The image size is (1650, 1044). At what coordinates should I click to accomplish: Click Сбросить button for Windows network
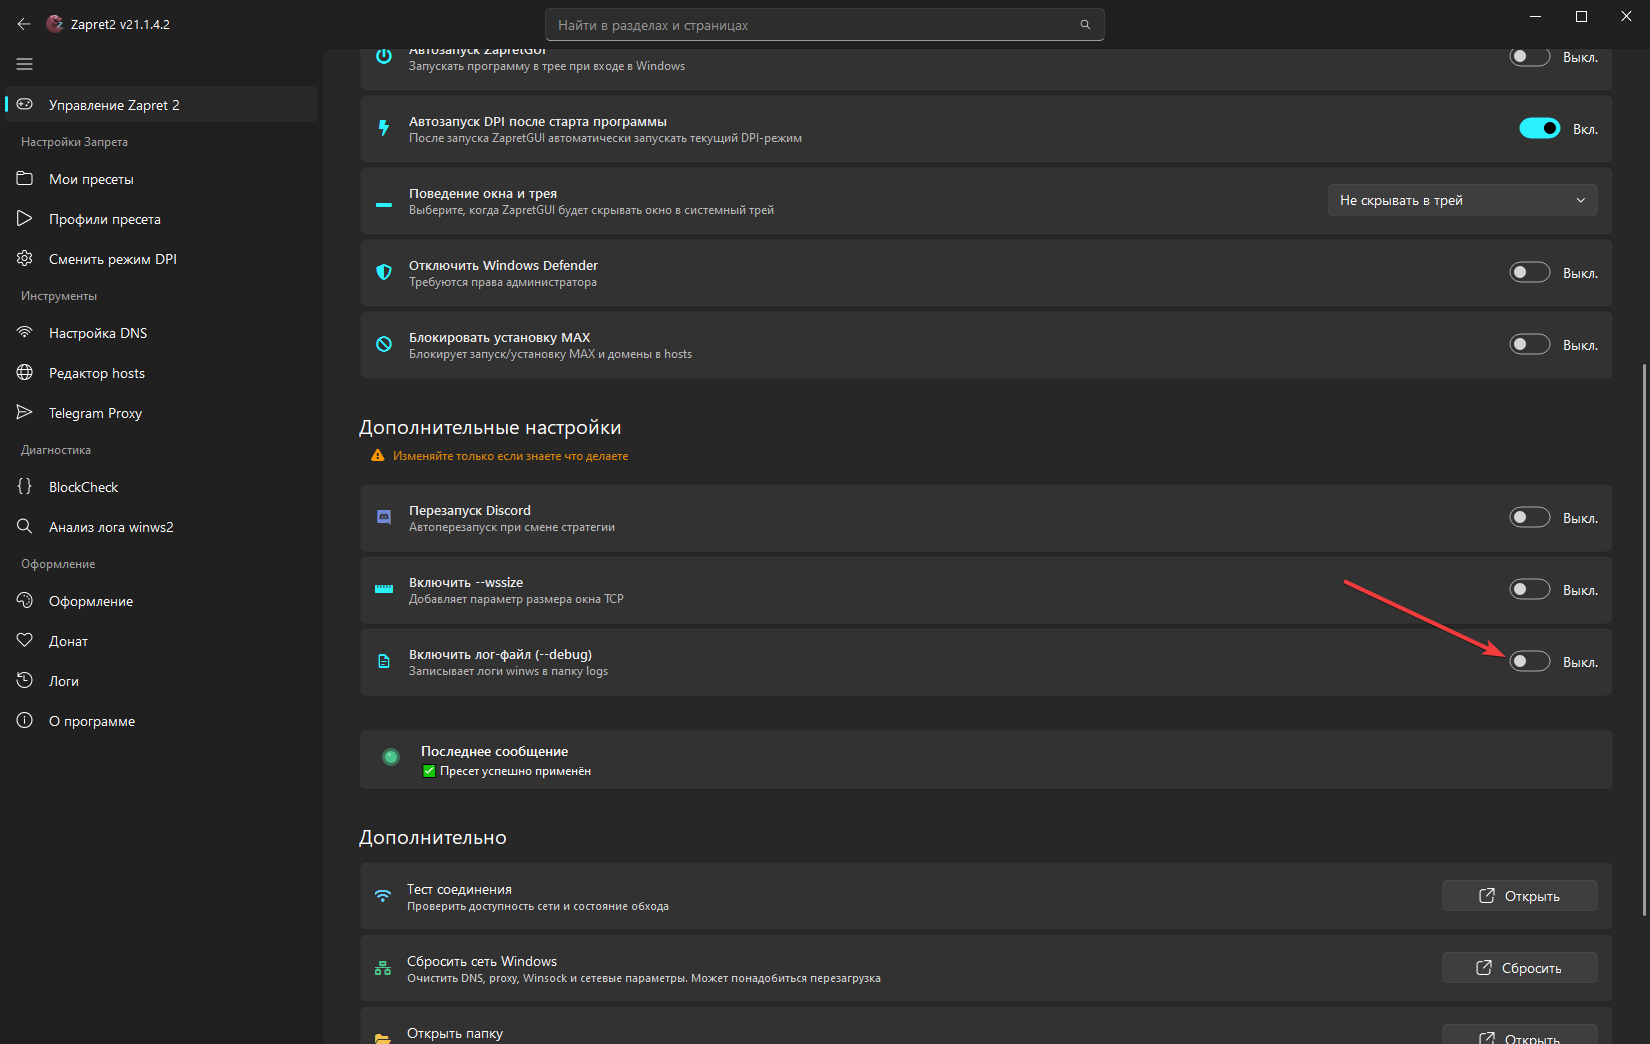click(1519, 968)
